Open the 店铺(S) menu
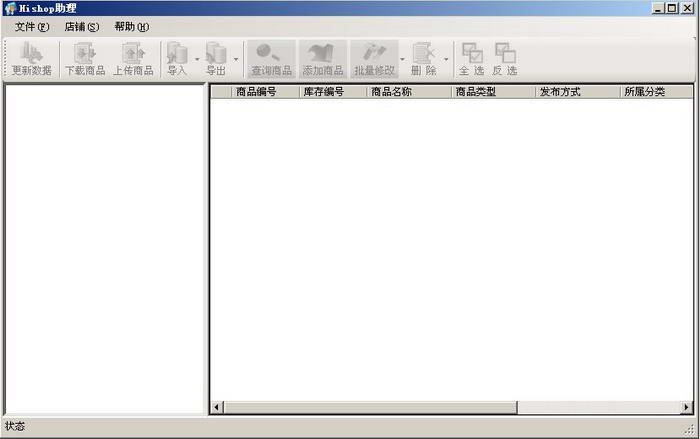Viewport: 700px width, 439px height. pos(82,27)
